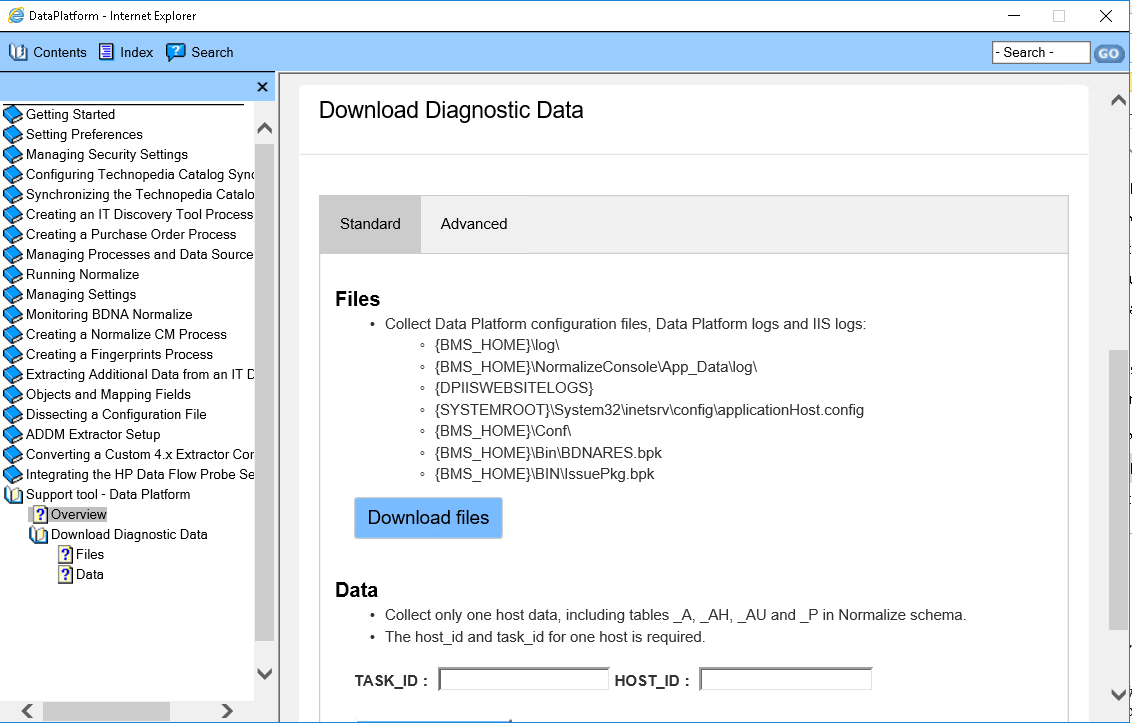Click book icon beside Monitoring BDNA Normalize
Image resolution: width=1132 pixels, height=723 pixels.
[x=13, y=314]
